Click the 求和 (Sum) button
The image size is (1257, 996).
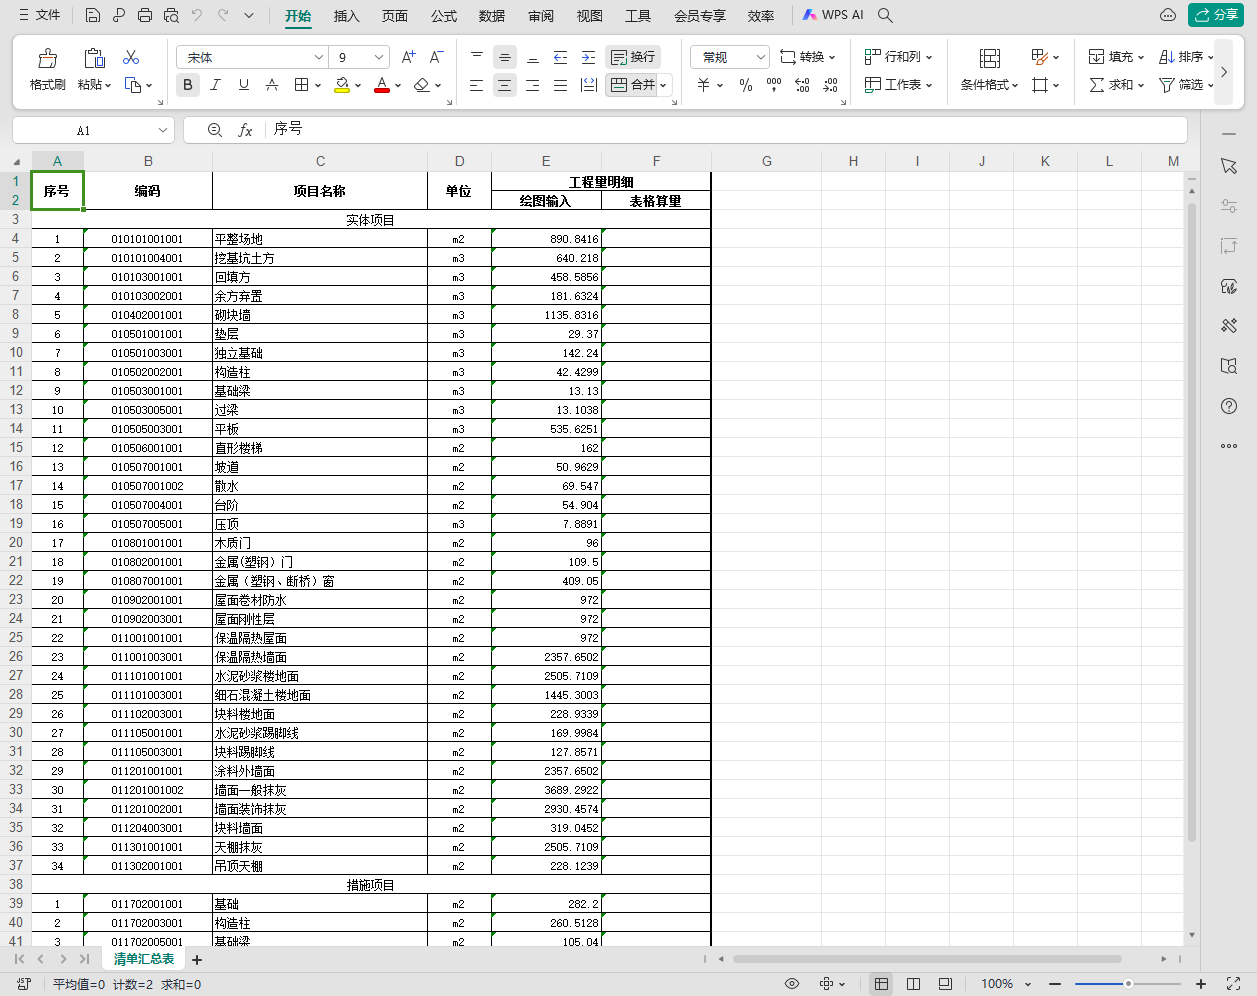click(x=1116, y=85)
